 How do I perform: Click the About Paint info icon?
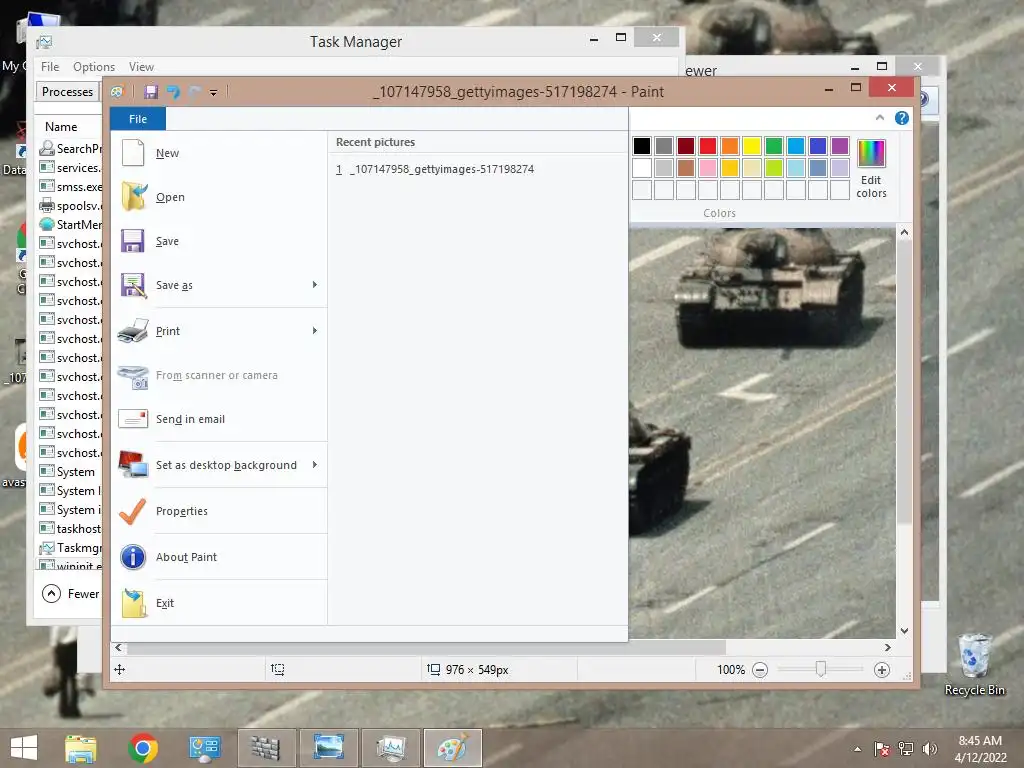tap(133, 557)
